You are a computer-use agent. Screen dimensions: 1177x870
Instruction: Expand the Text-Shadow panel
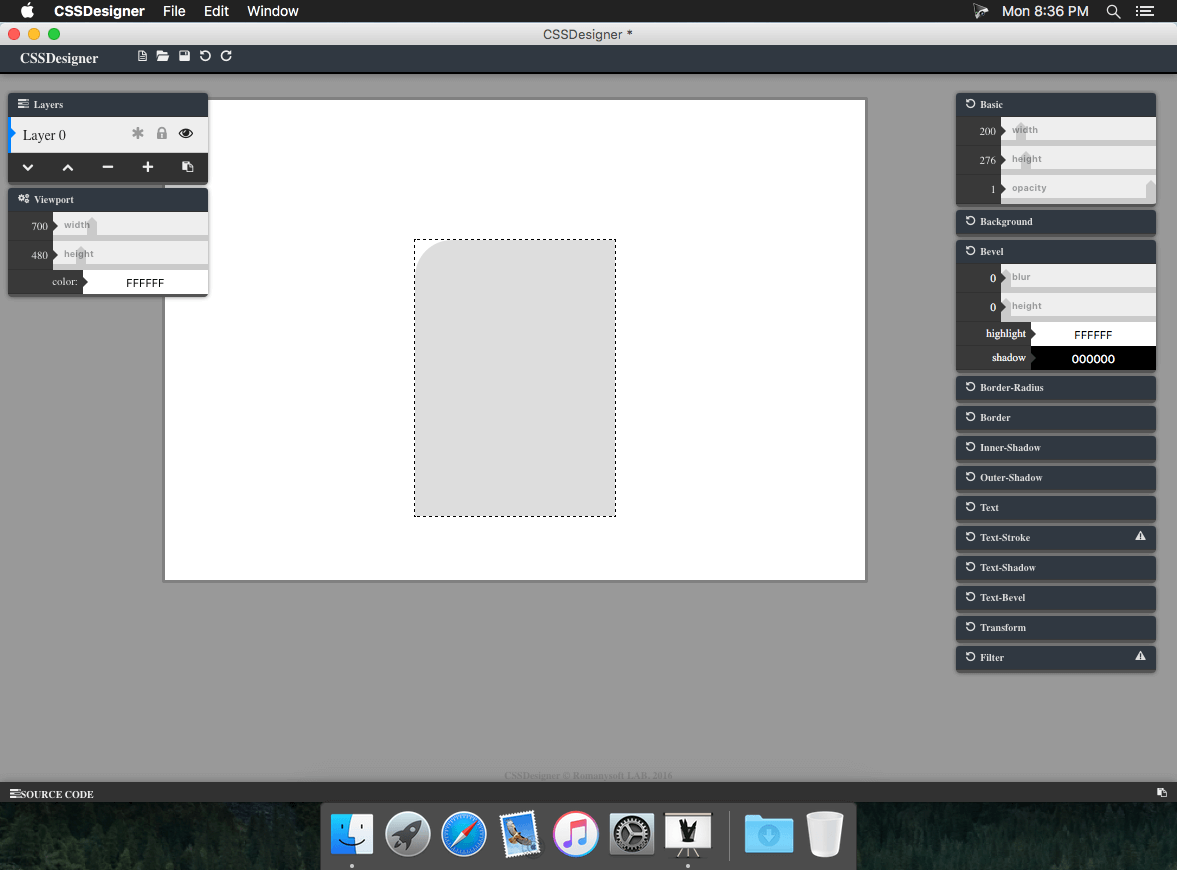tap(1055, 567)
